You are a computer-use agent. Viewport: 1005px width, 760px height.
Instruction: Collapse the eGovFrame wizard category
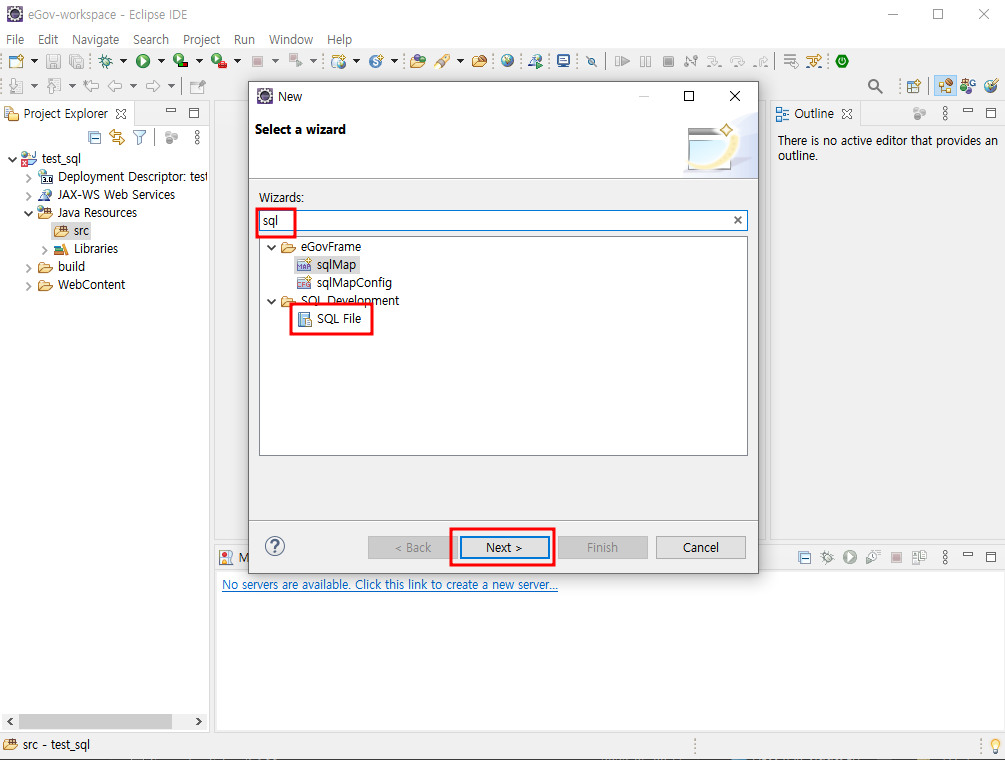(x=272, y=247)
